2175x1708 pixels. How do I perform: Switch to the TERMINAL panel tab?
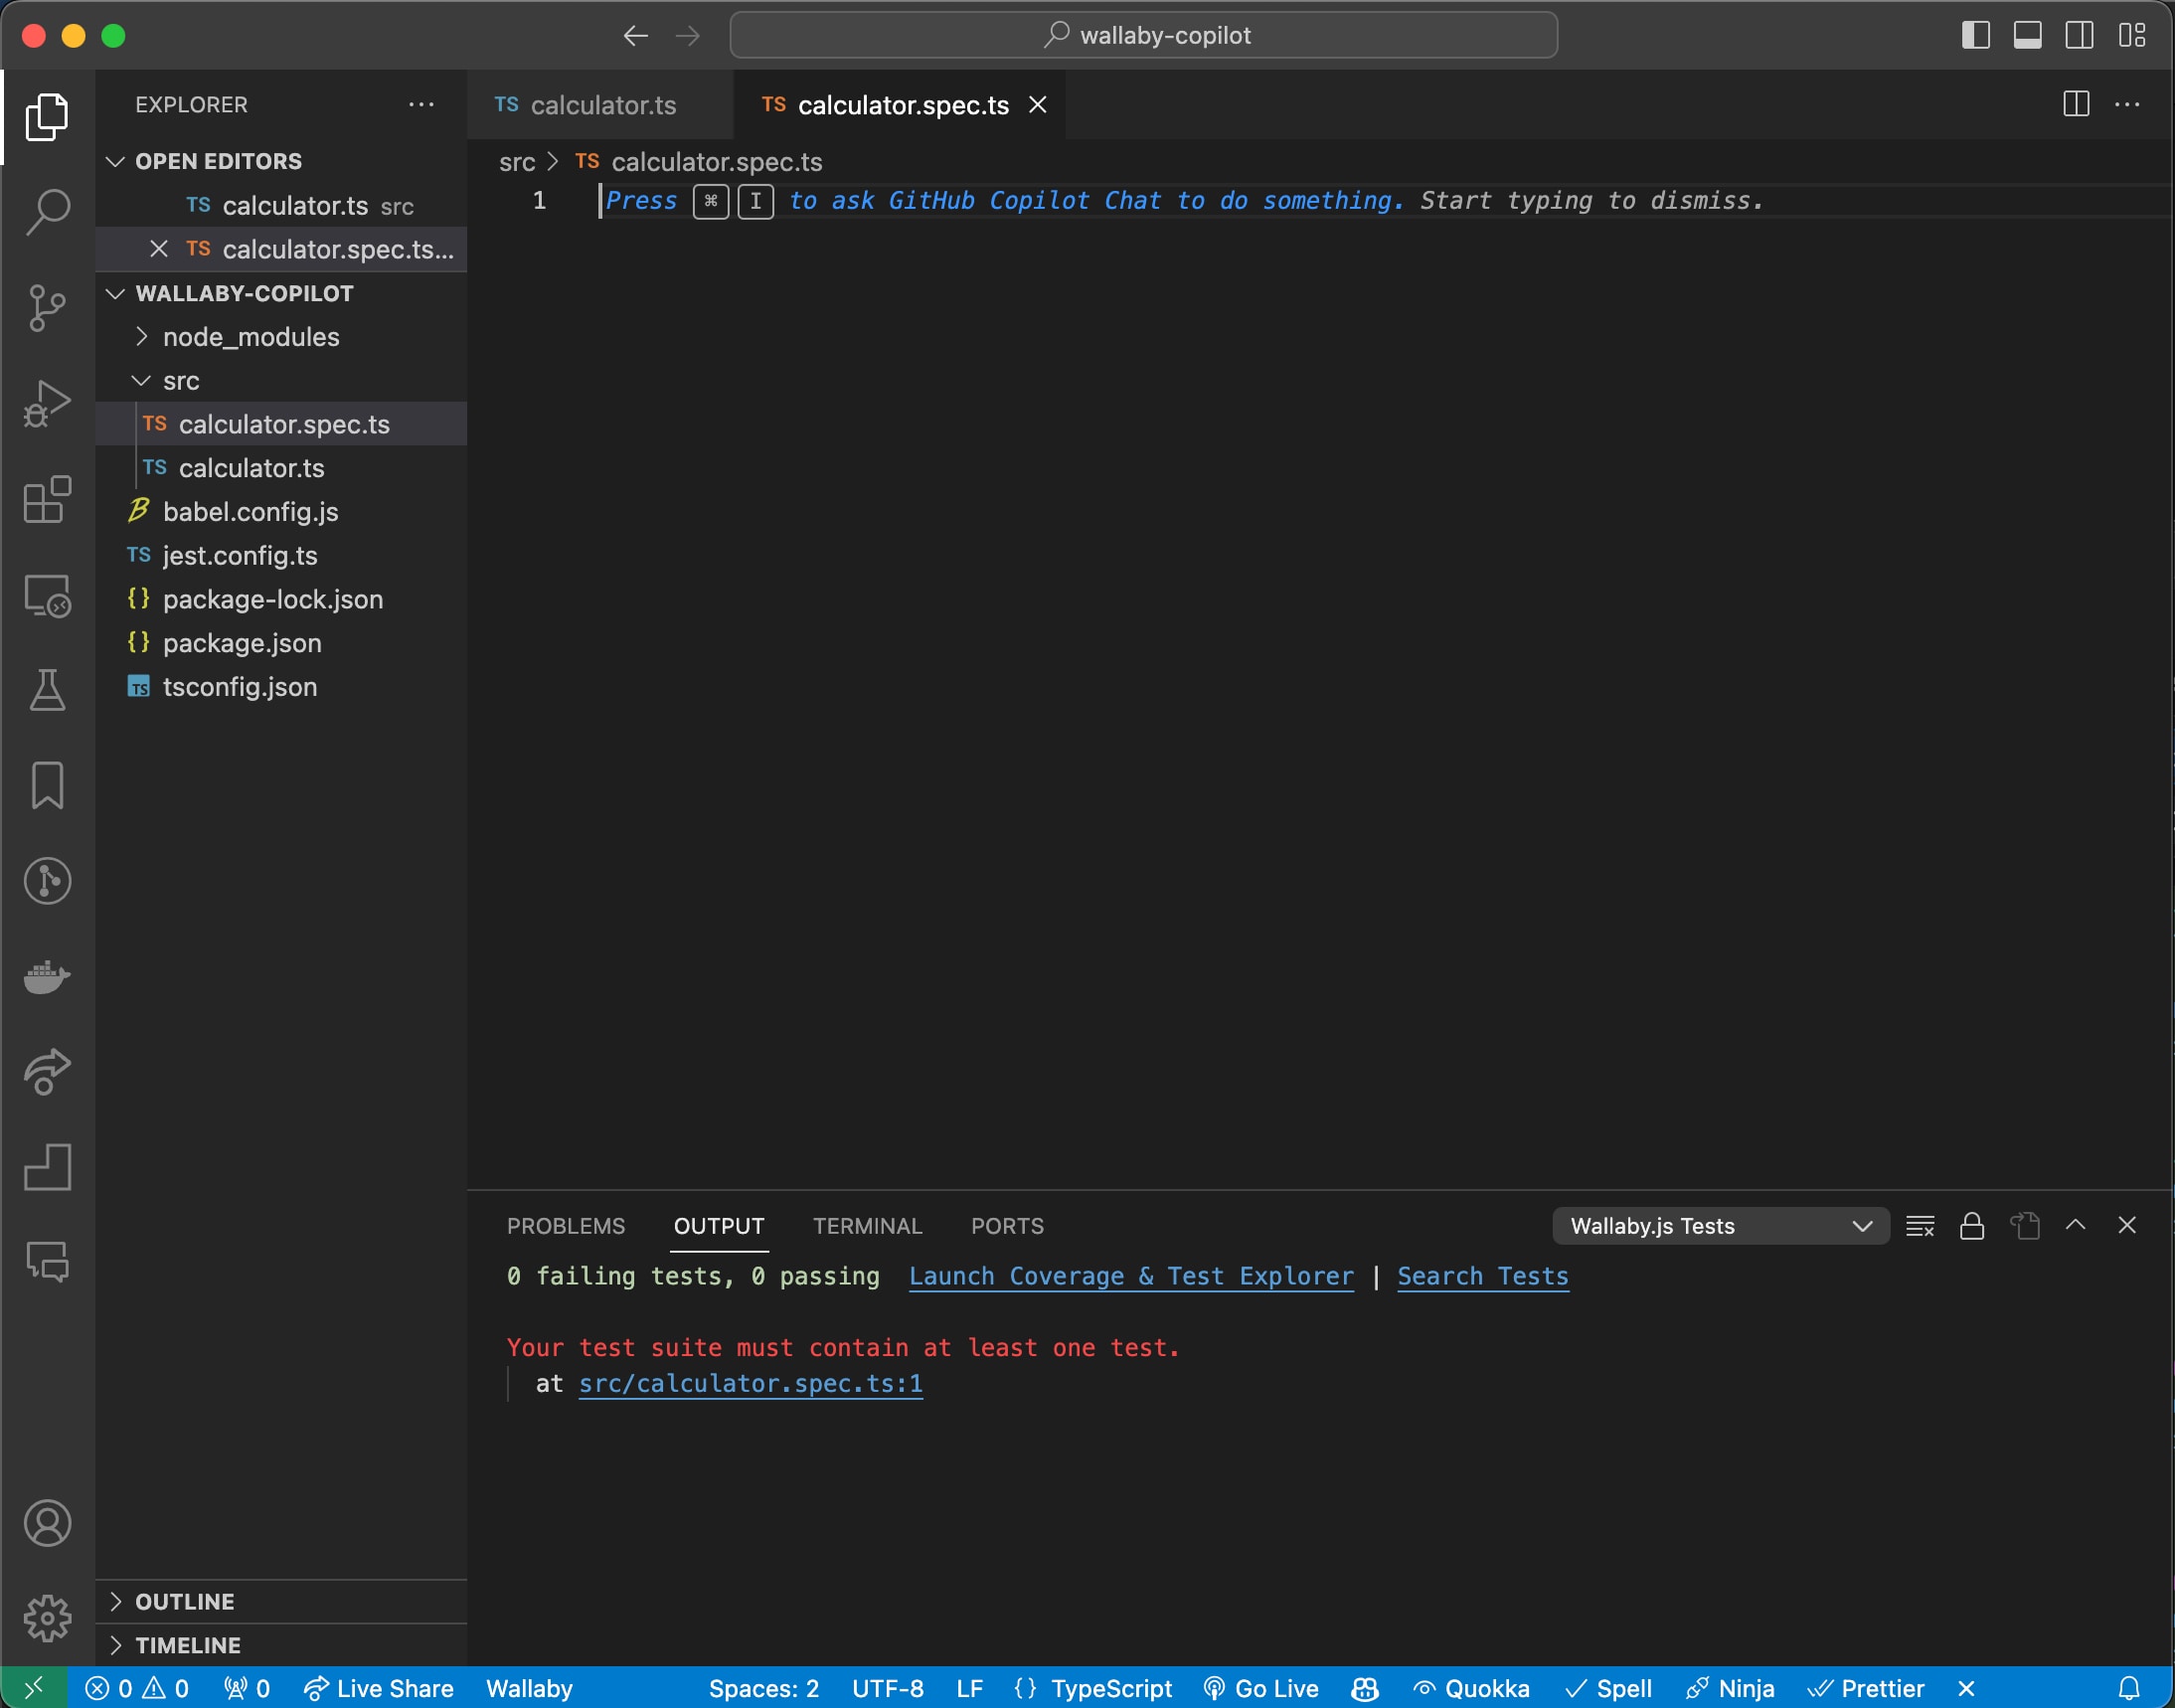click(867, 1226)
